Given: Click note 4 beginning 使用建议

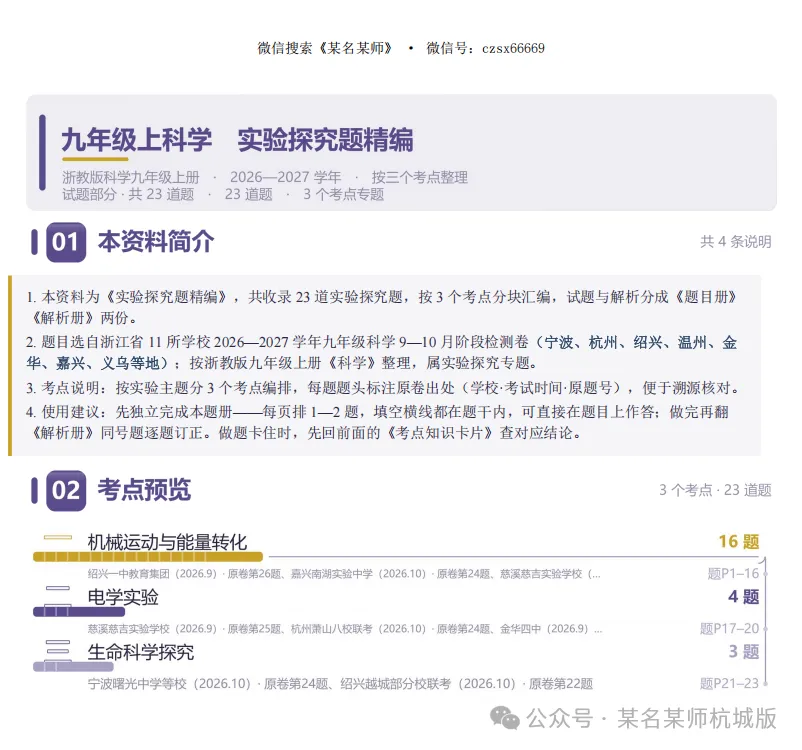Looking at the screenshot, I should pos(378,423).
